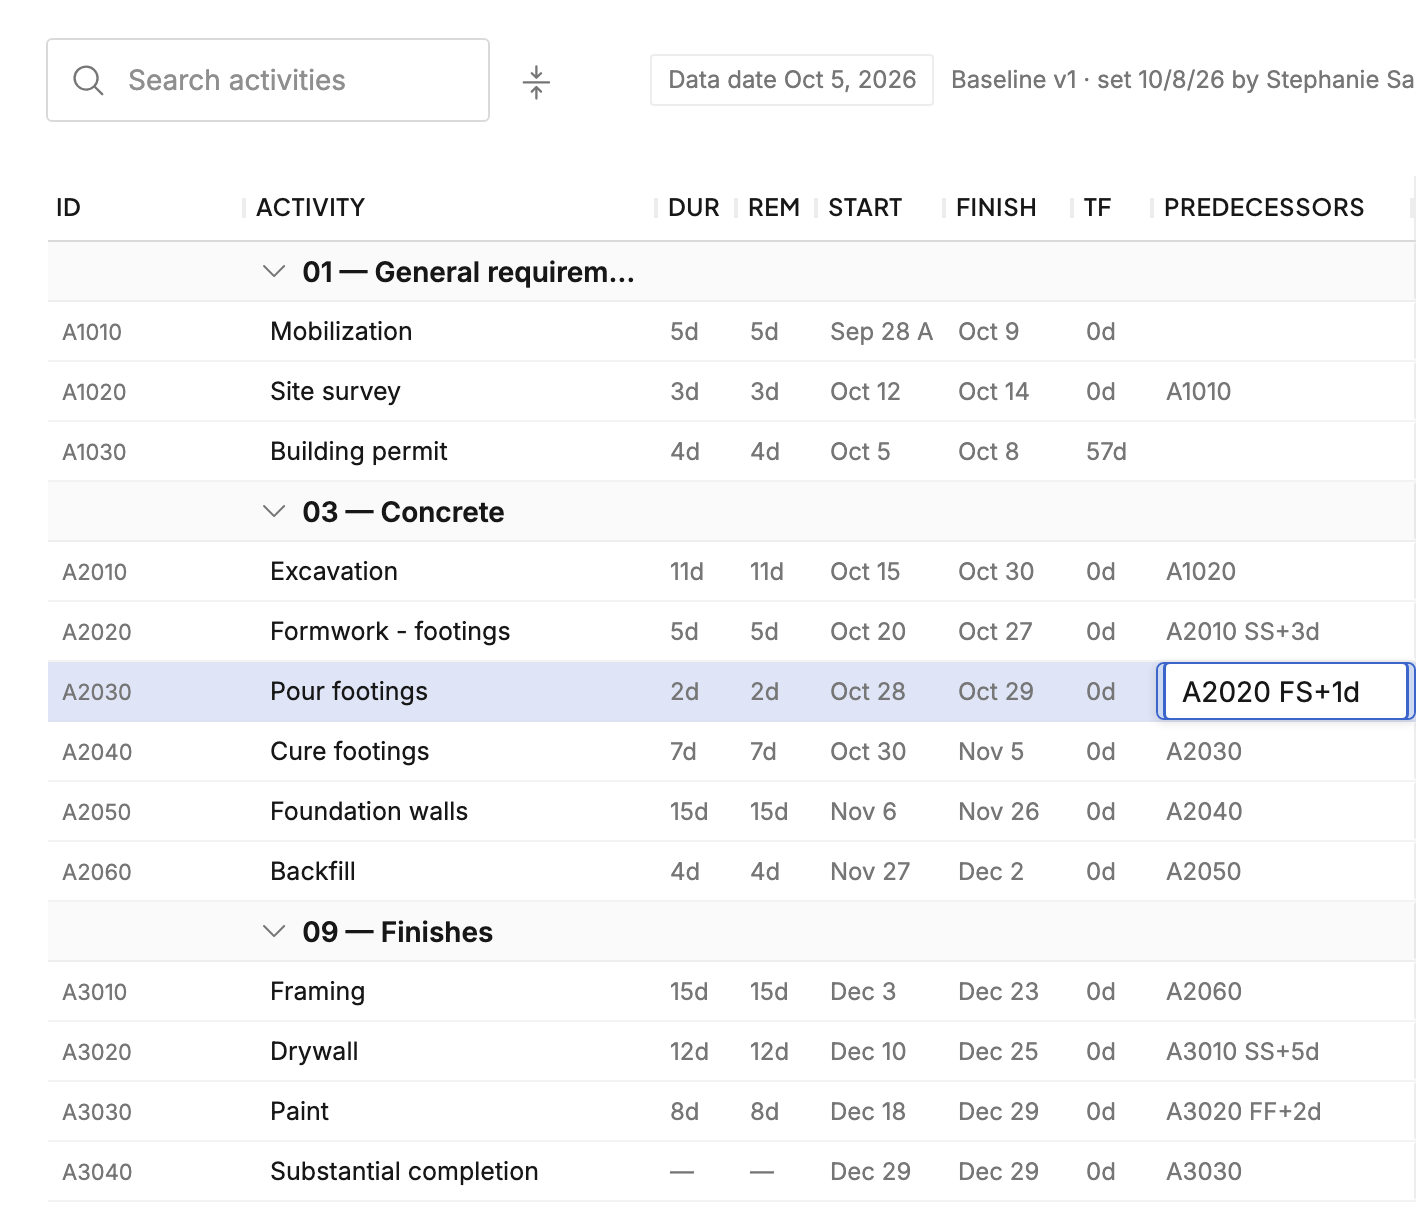This screenshot has width=1416, height=1226.
Task: Click activity ID A1010
Action: [92, 331]
